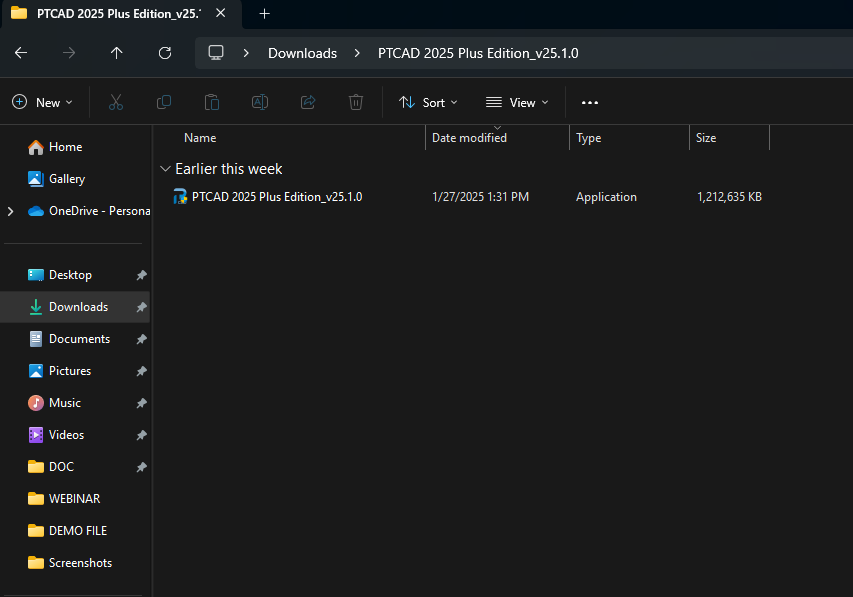Image resolution: width=853 pixels, height=597 pixels.
Task: Close the PTCAD 2025 Plus Edition tab
Action: coord(220,13)
